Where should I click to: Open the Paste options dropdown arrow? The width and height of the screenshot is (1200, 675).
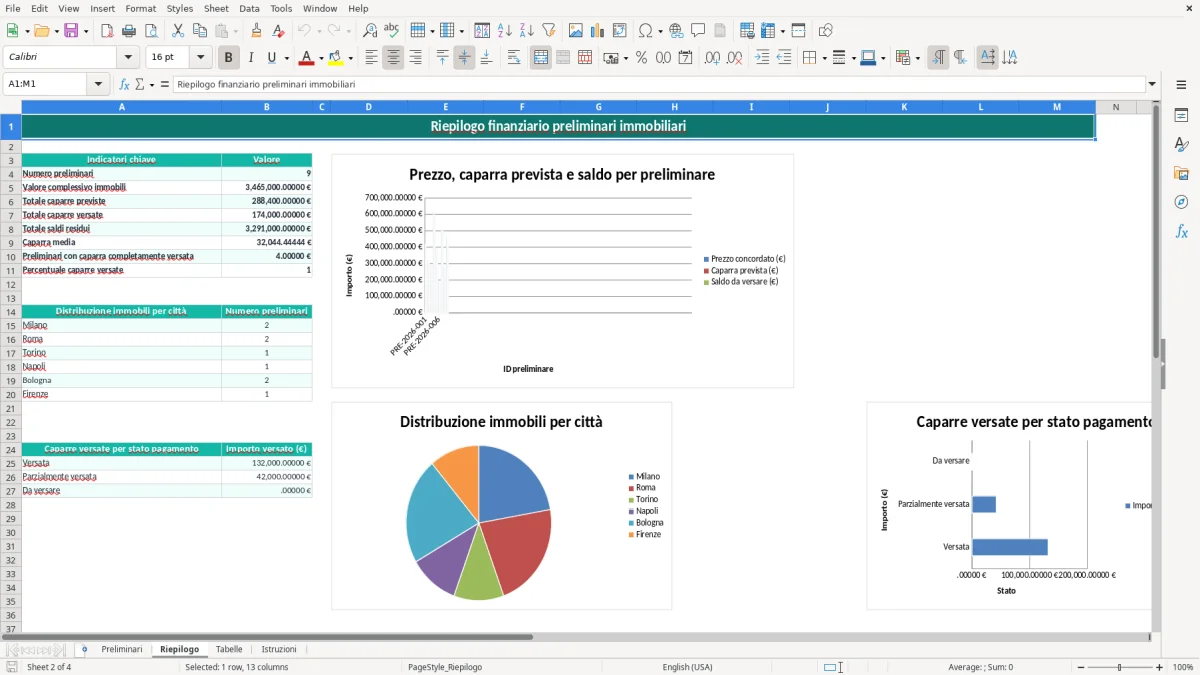click(x=235, y=31)
